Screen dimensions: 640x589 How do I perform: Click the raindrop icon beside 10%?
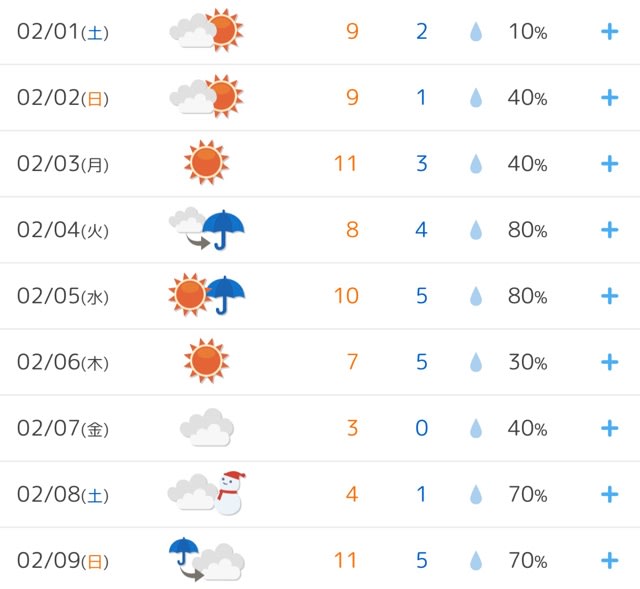pos(476,31)
